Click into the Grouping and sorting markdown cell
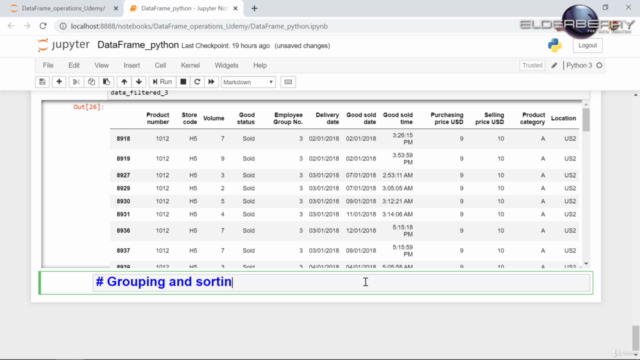Viewport: 640px width, 360px height. [x=341, y=282]
